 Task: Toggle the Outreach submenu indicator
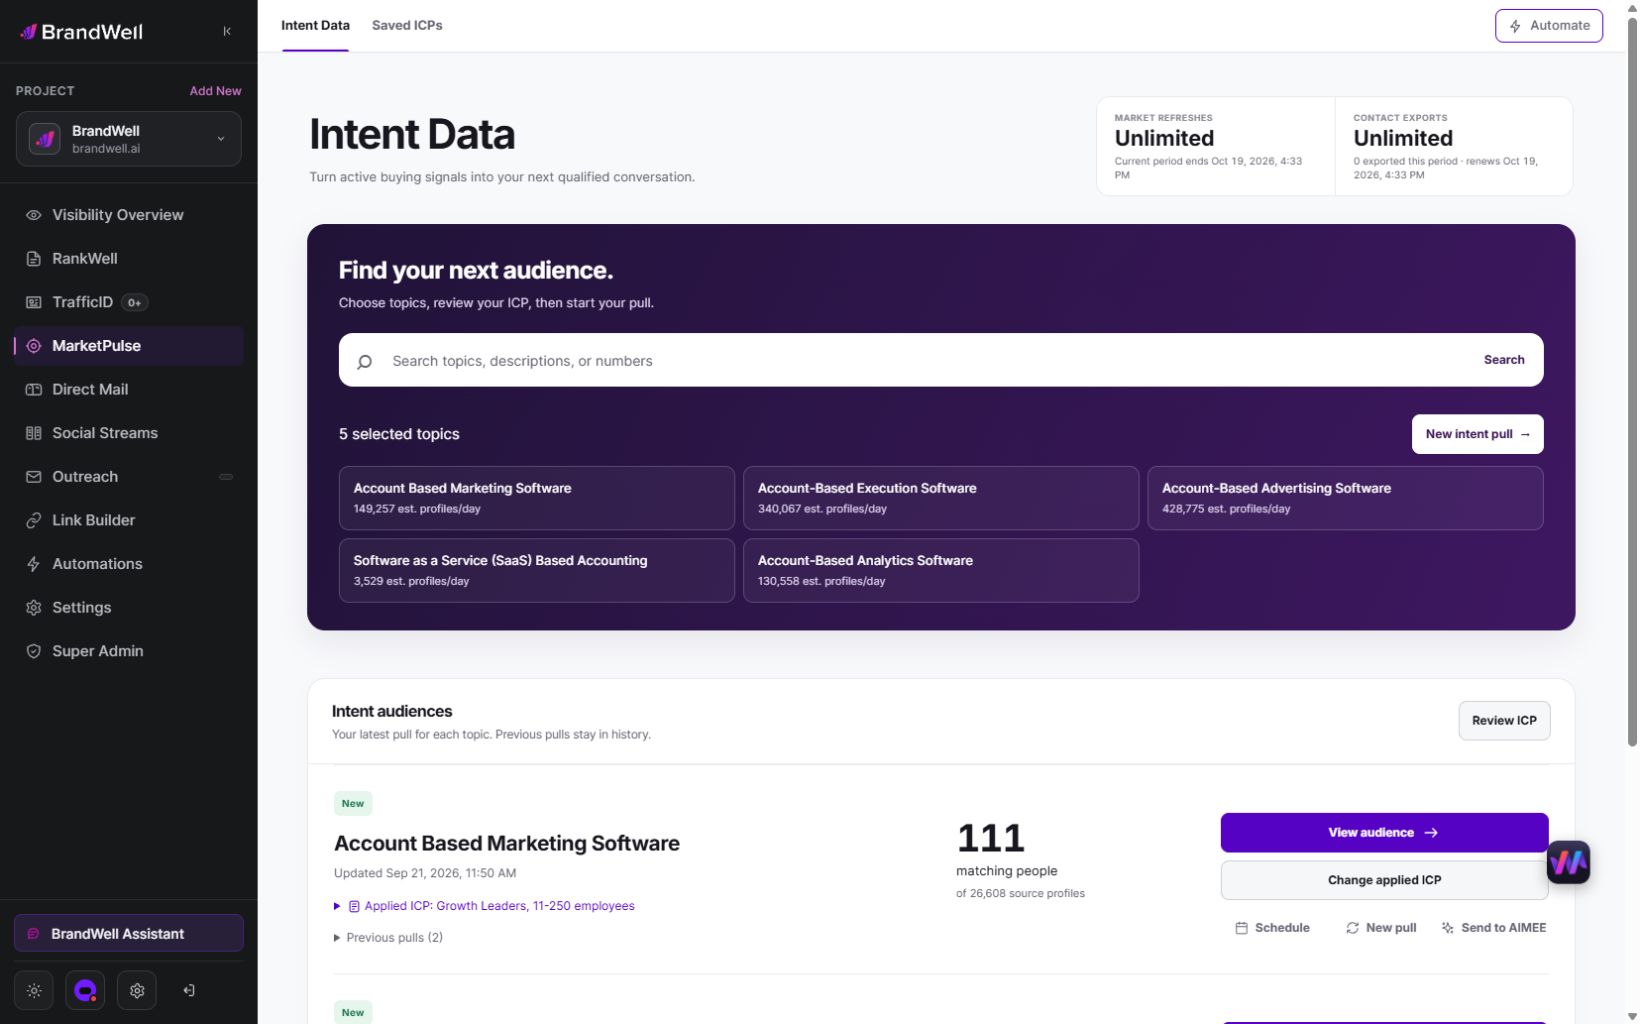[x=226, y=477]
